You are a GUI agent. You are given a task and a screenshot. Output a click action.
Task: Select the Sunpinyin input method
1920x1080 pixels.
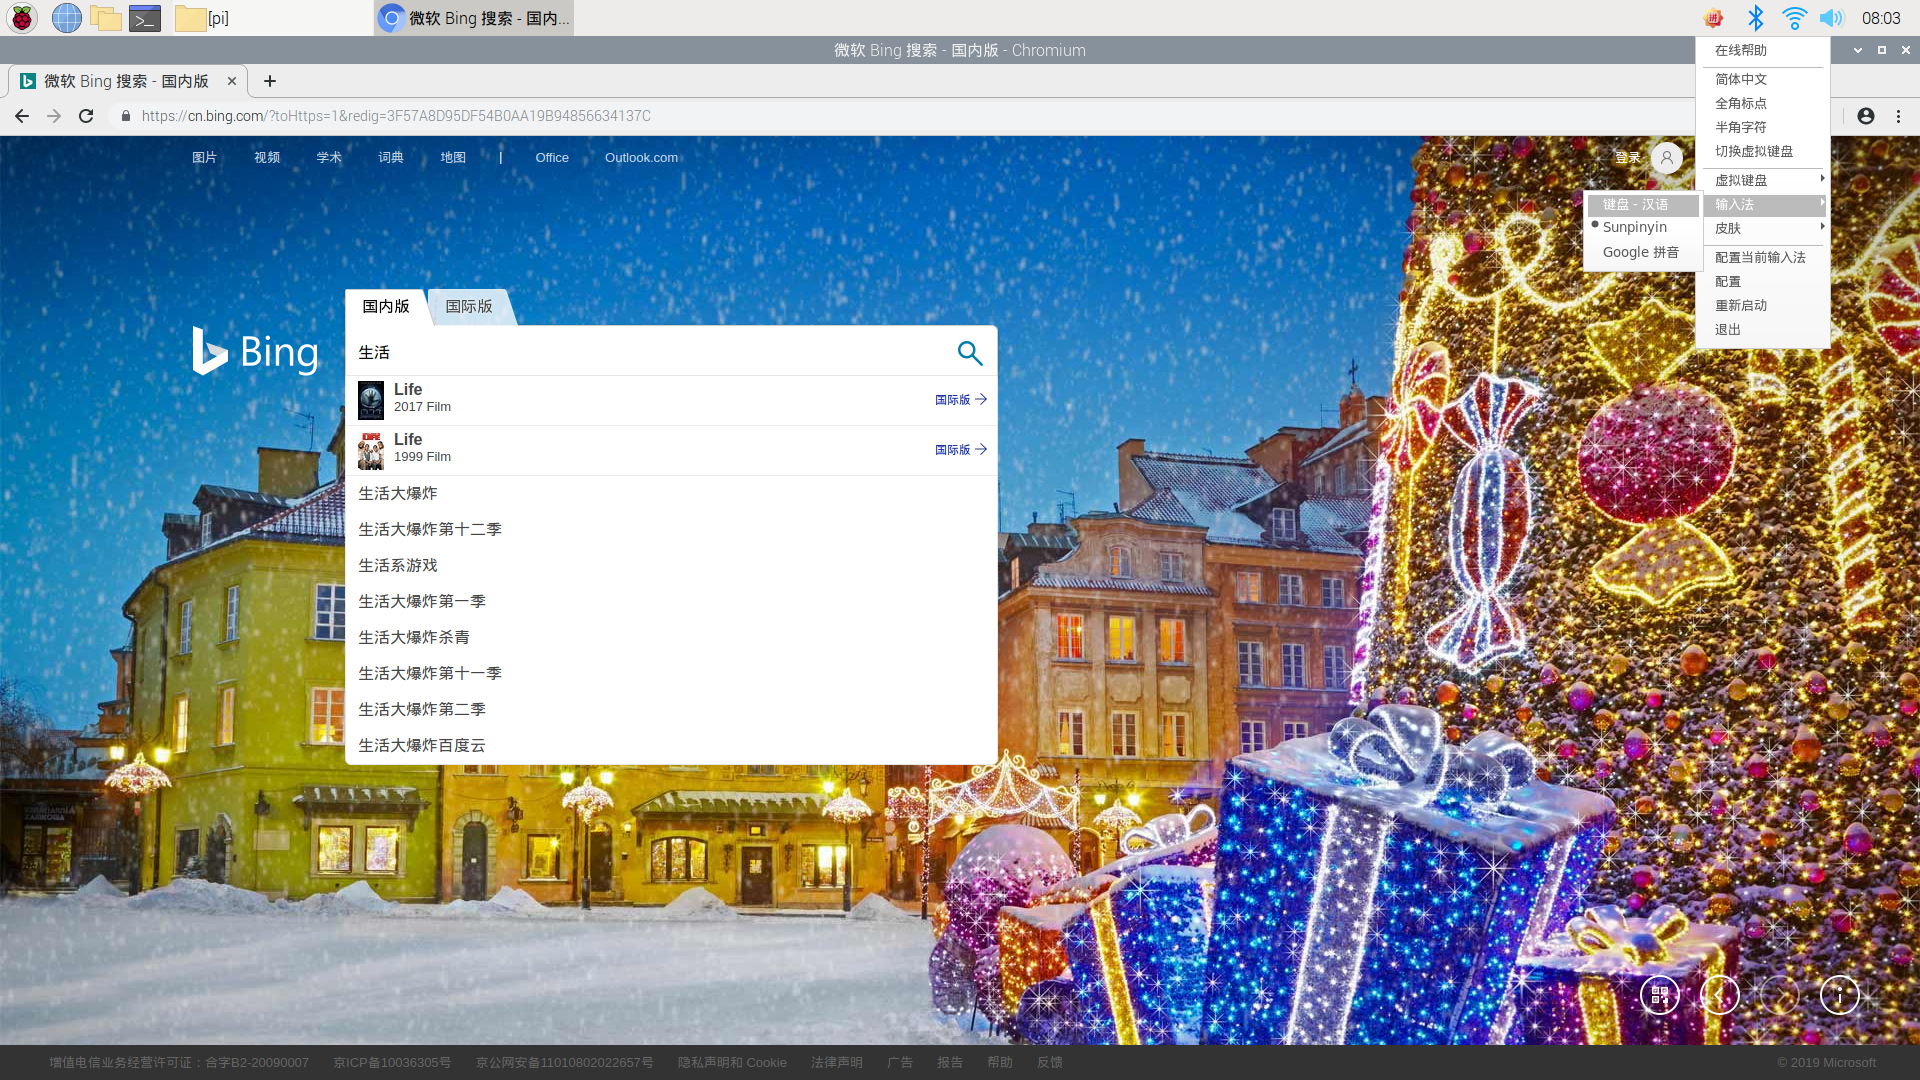1634,227
